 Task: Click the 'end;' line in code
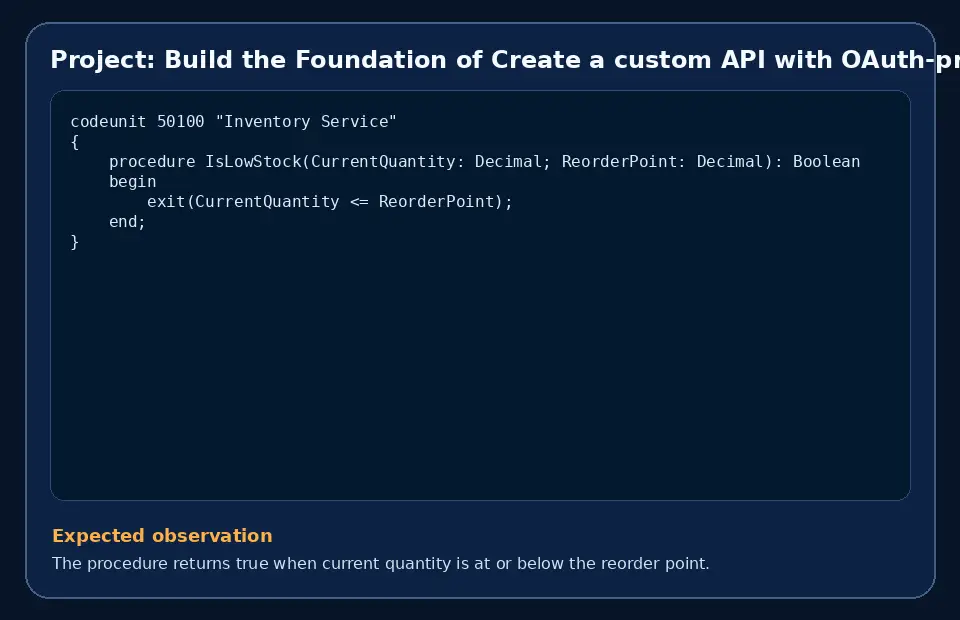127,222
